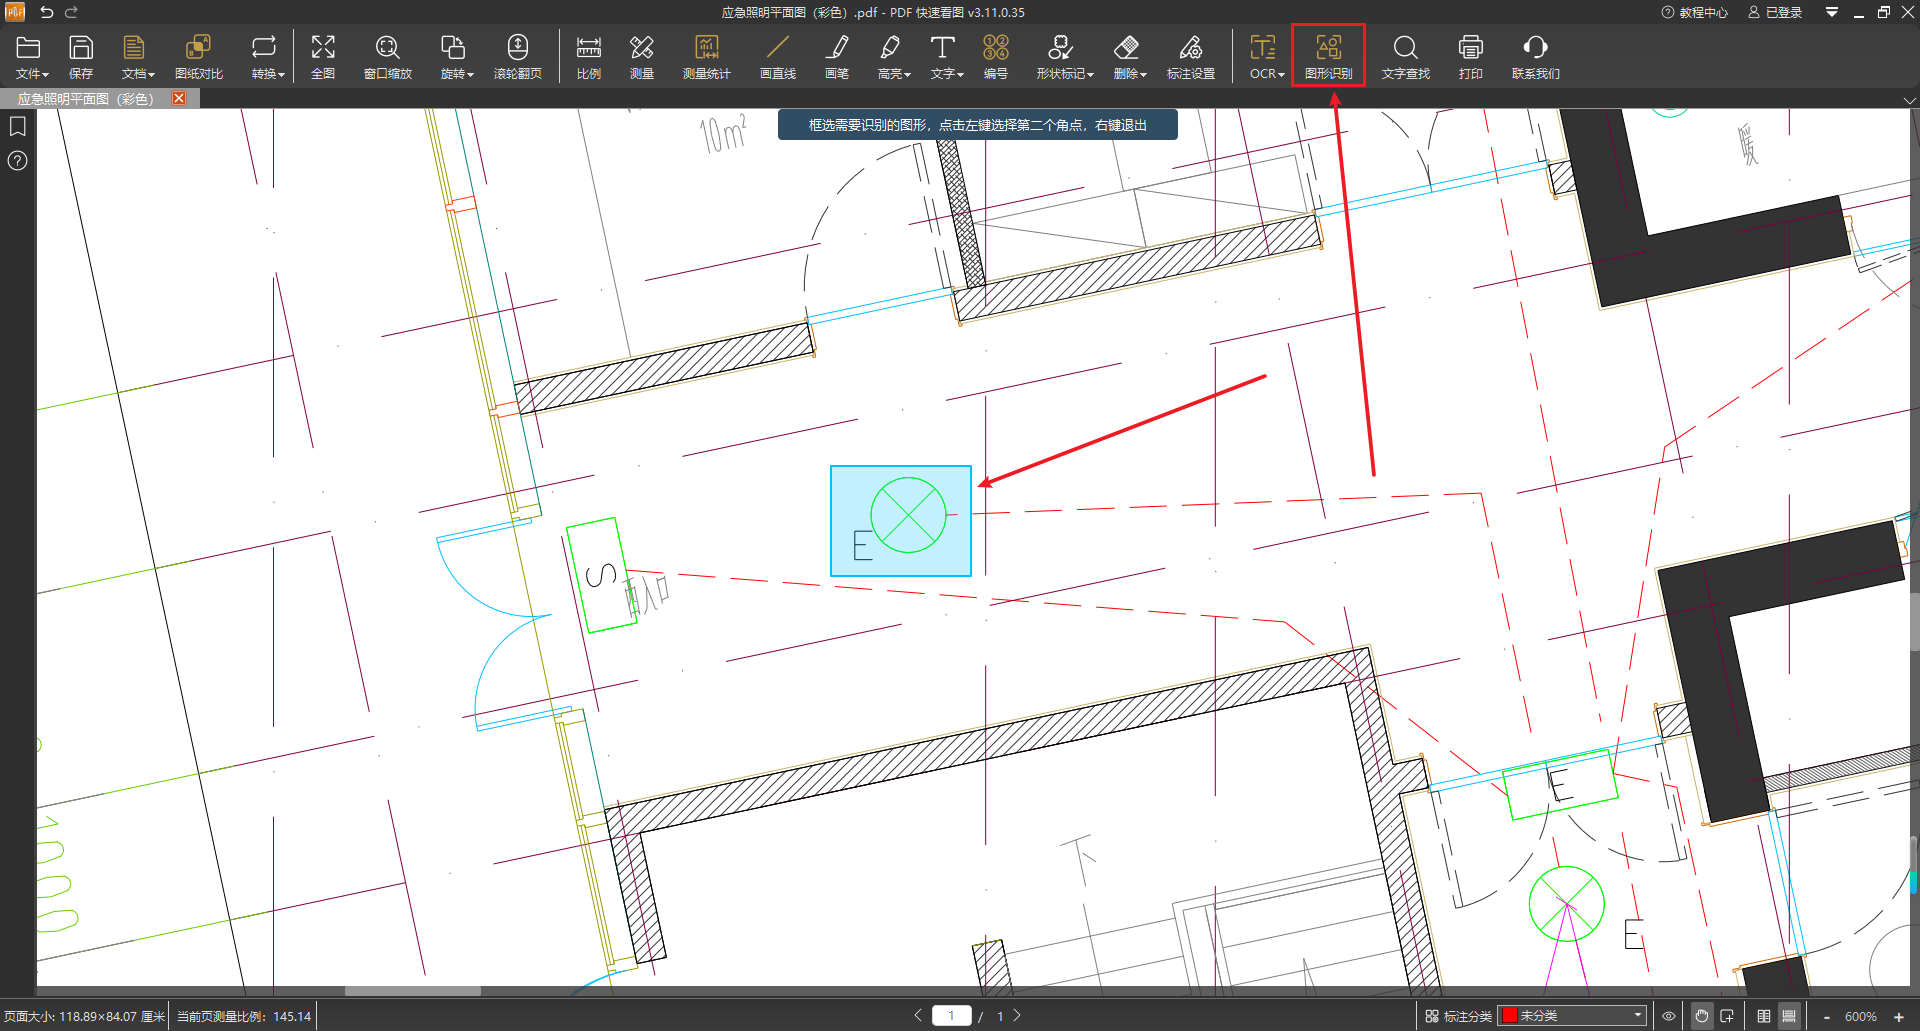Switch to continuous page layout view
This screenshot has width=1920, height=1031.
pyautogui.click(x=1789, y=1016)
